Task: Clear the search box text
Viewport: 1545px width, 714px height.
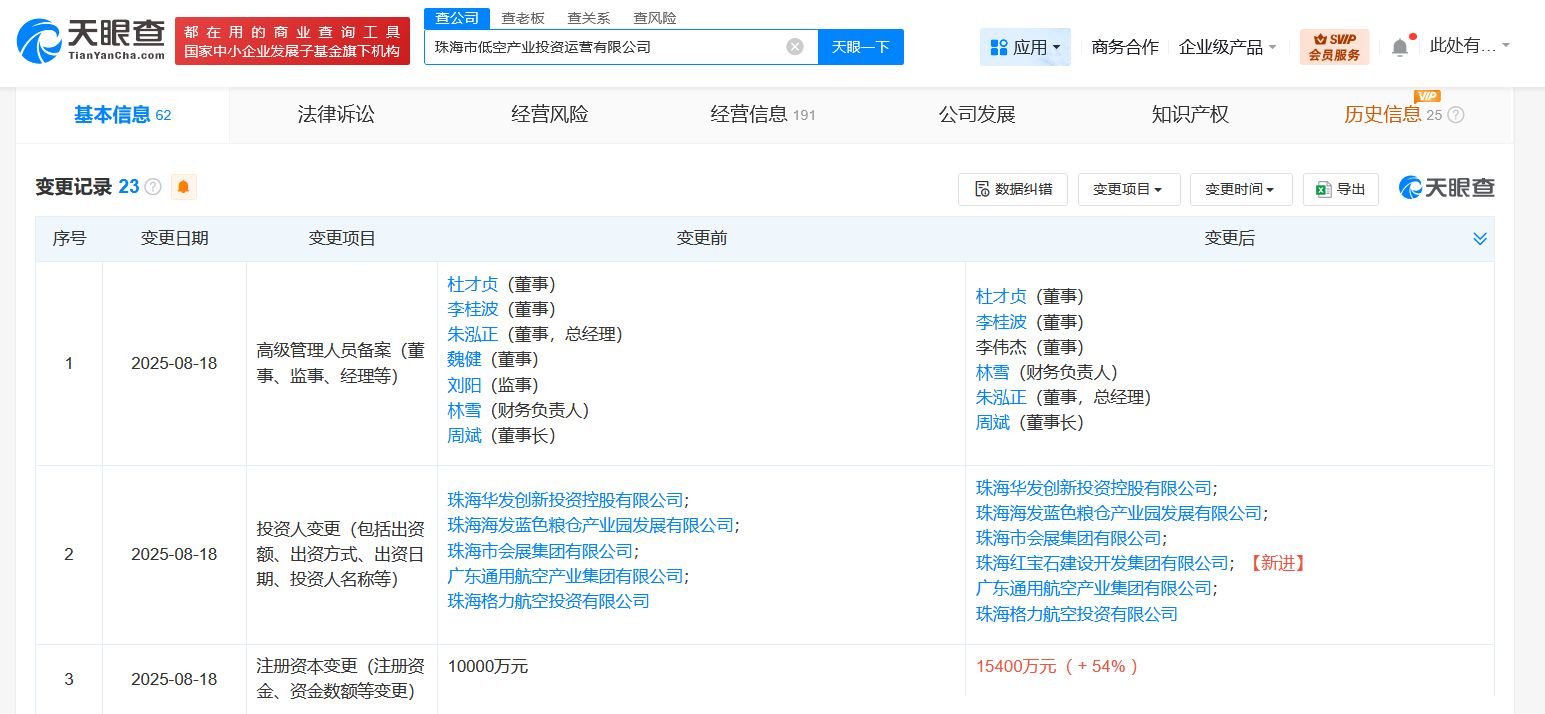Action: click(x=795, y=47)
